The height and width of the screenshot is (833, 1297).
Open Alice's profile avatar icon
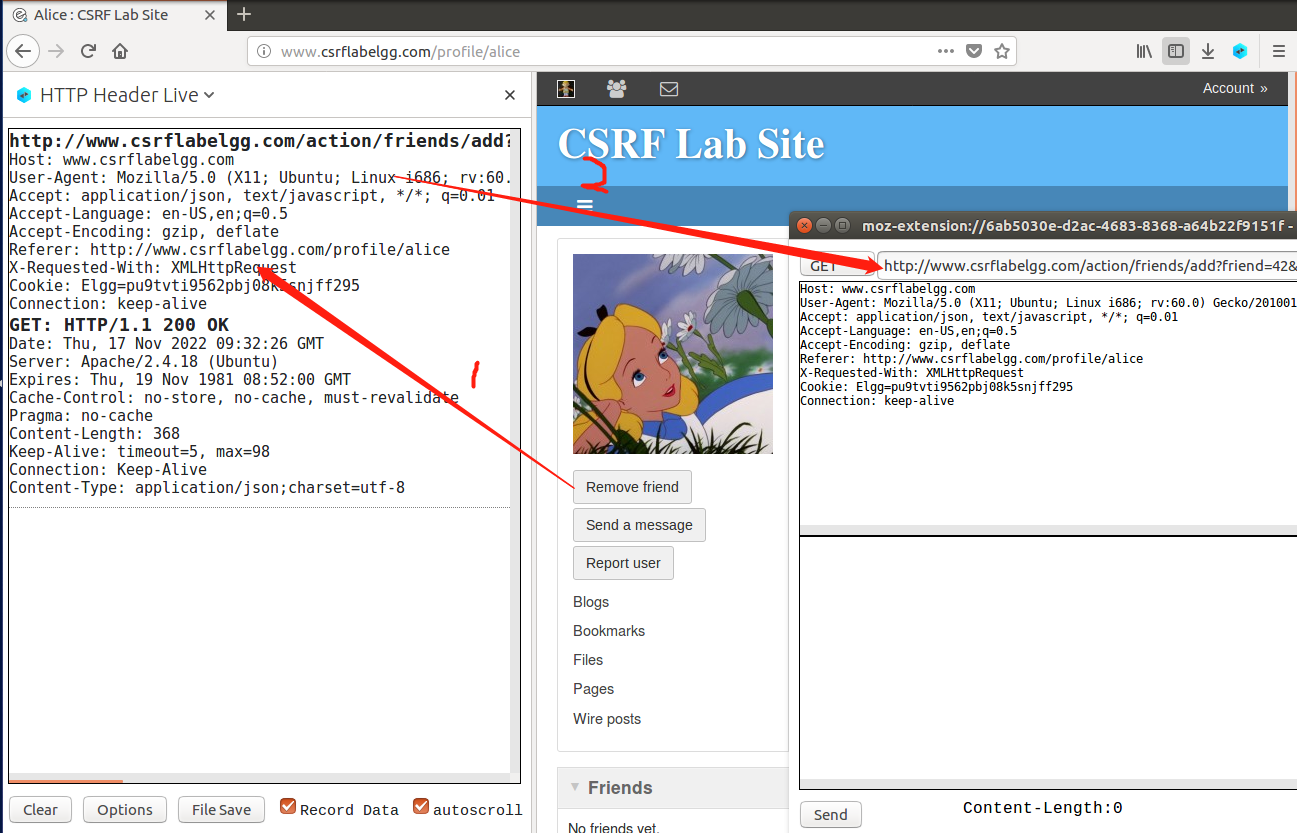point(565,88)
